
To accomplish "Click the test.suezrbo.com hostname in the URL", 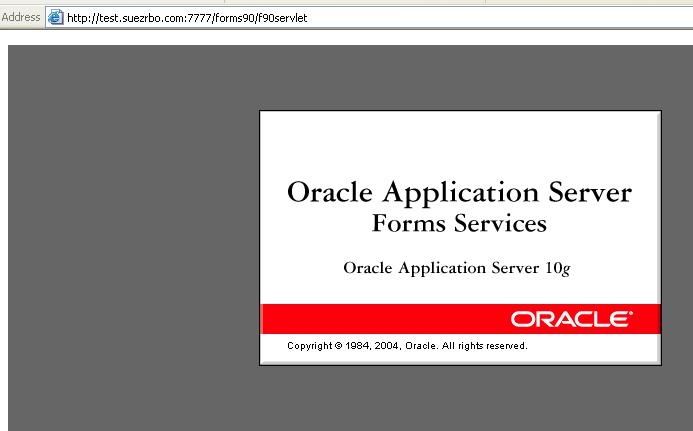I will (x=139, y=18).
